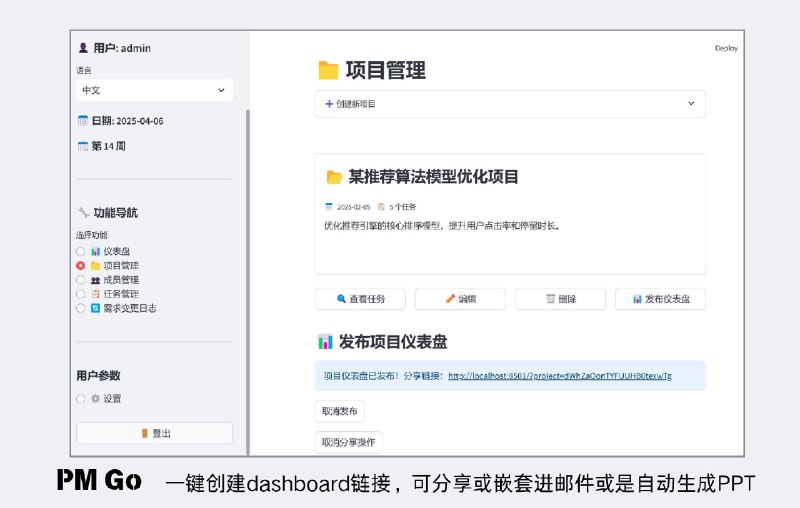
Task: Click the 发布项目仪表盘 heading
Action: [x=393, y=342]
